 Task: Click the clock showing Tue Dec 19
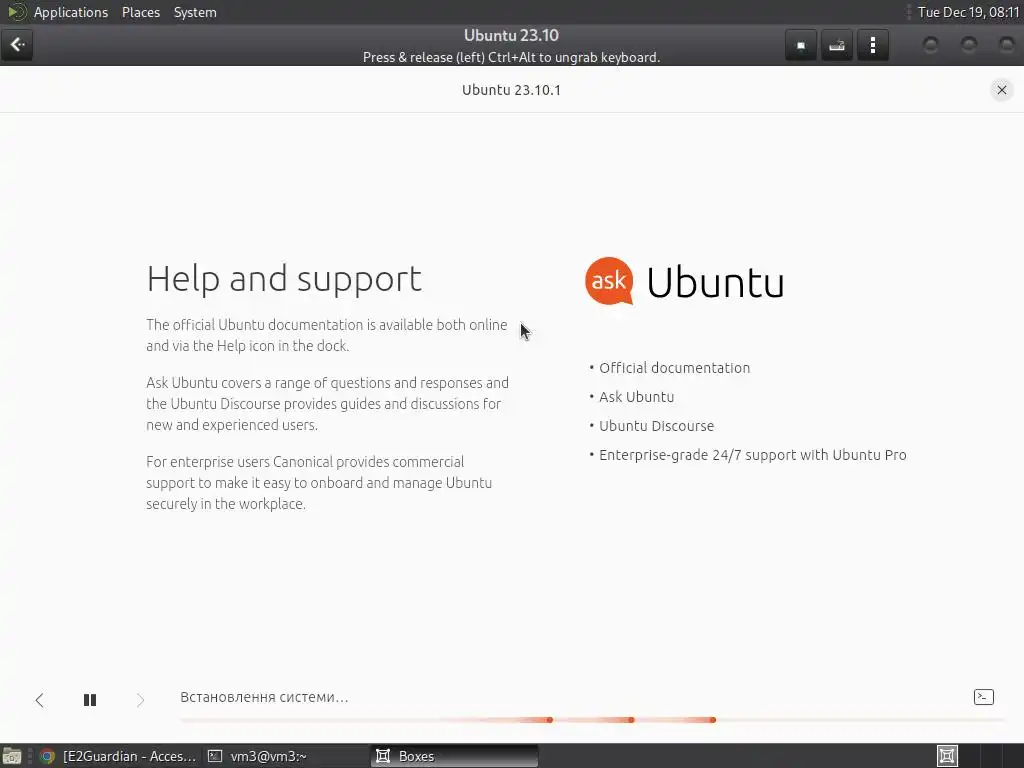click(968, 12)
